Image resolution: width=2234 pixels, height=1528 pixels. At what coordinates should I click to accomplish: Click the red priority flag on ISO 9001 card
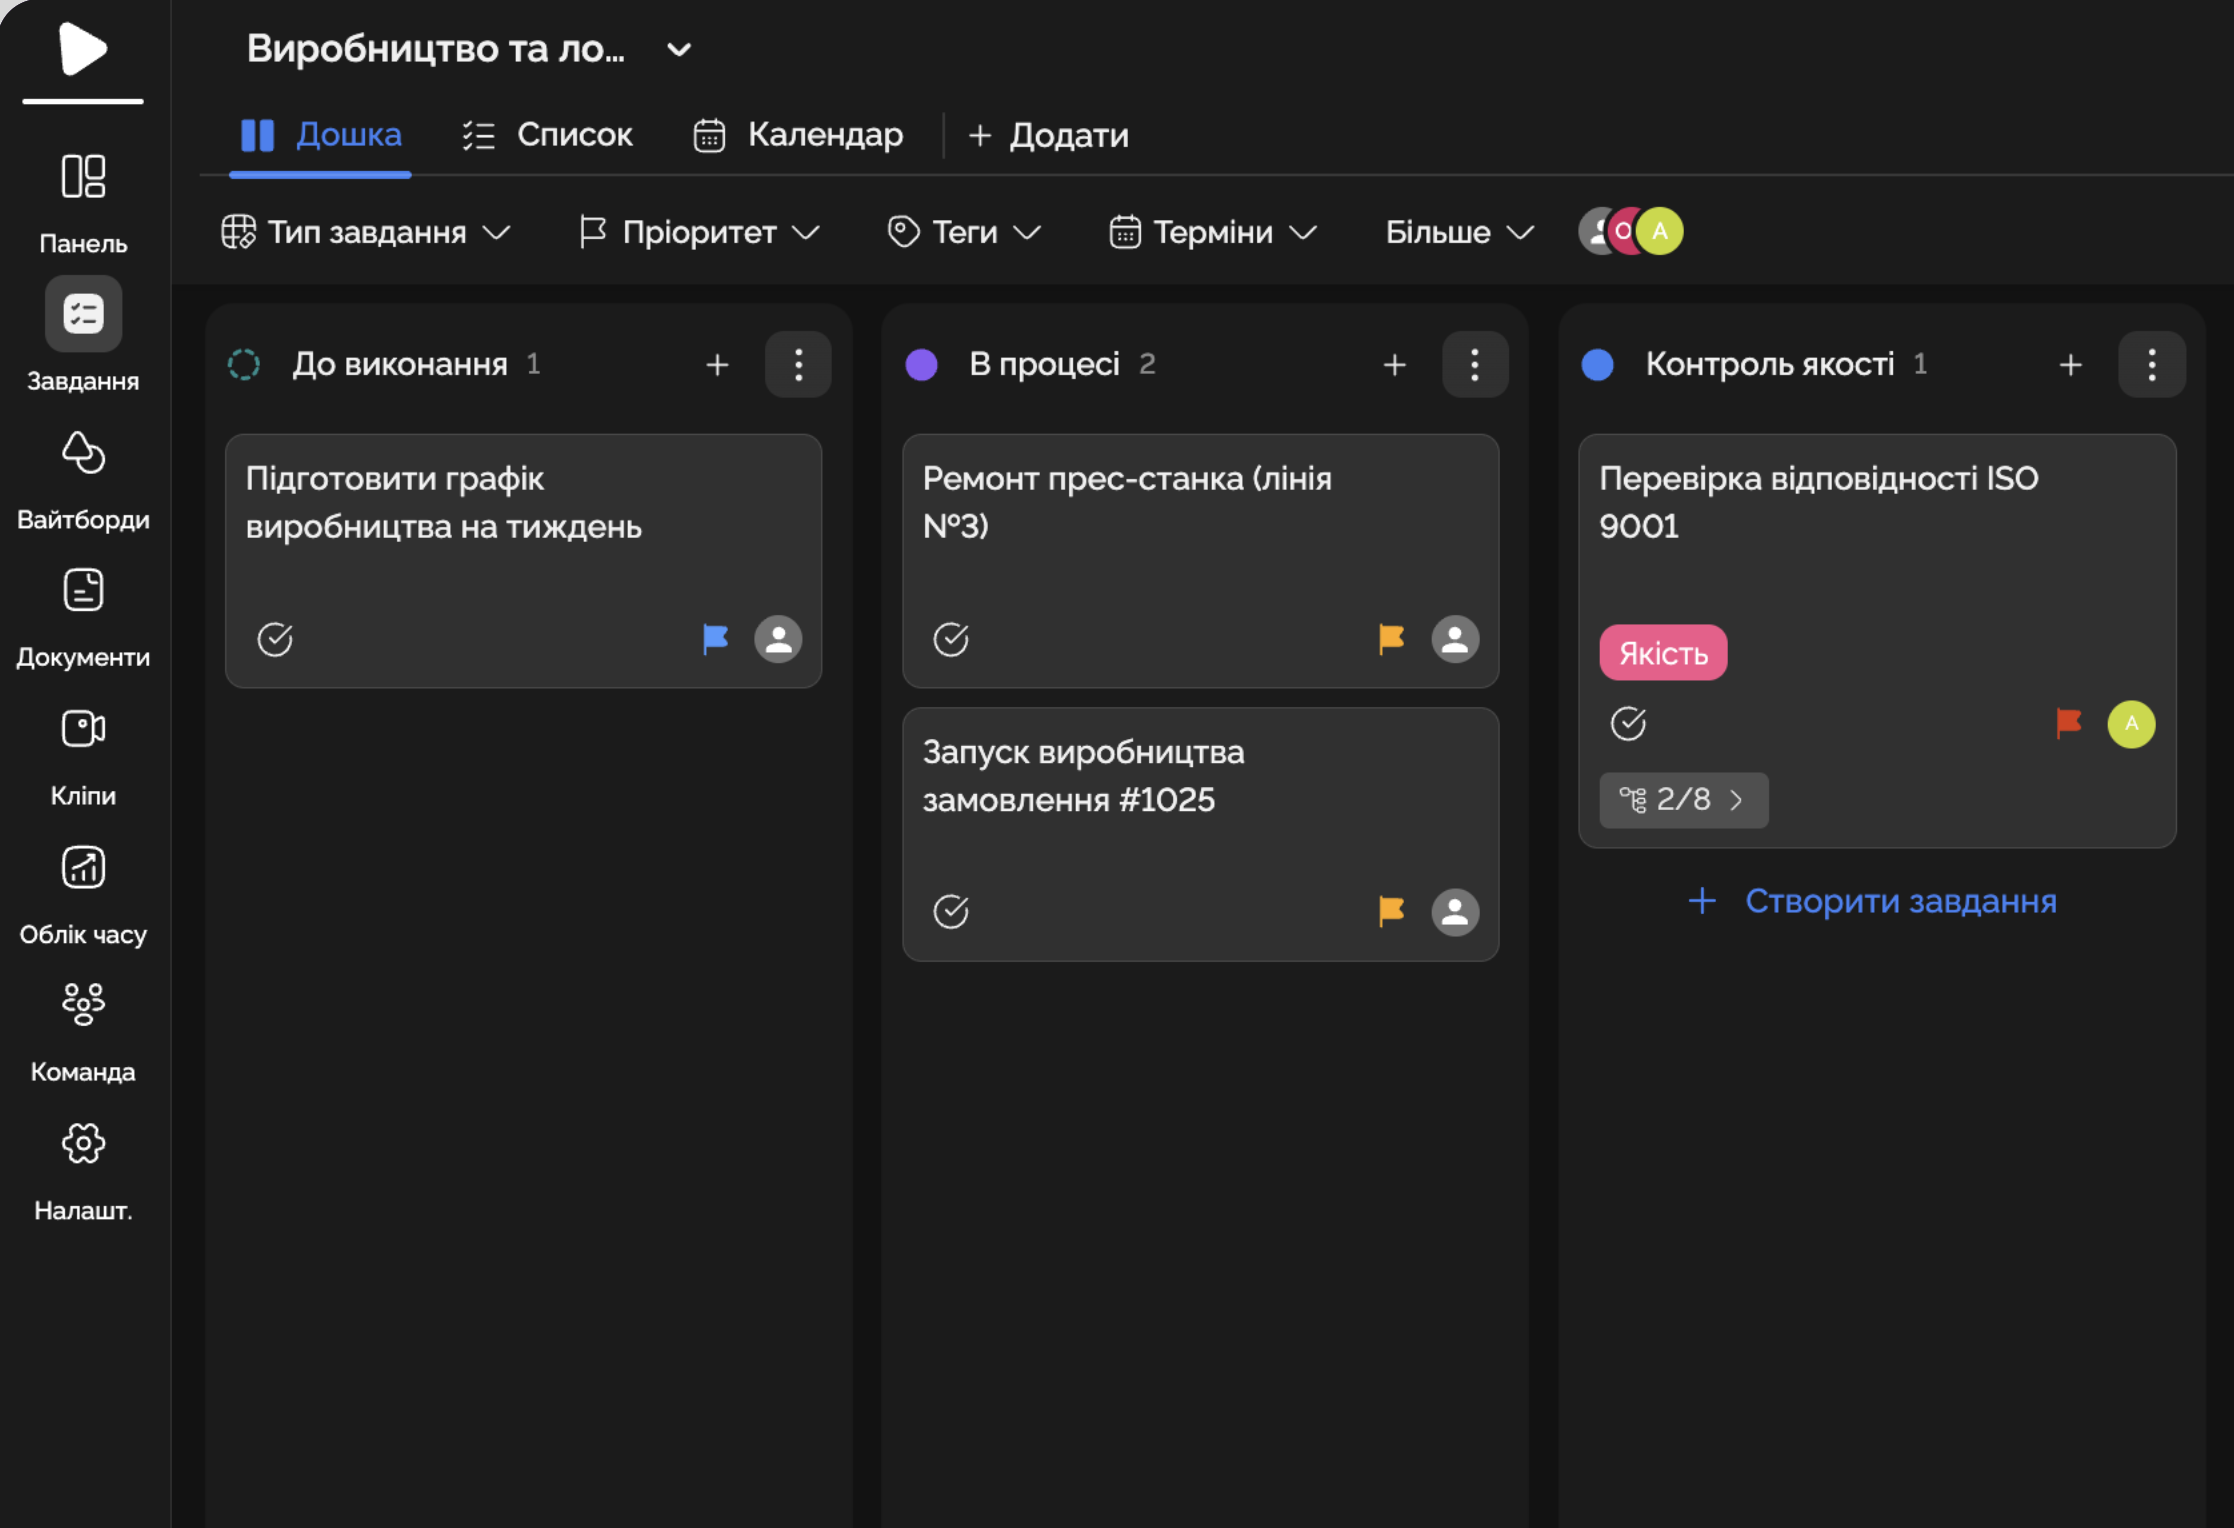point(2068,722)
